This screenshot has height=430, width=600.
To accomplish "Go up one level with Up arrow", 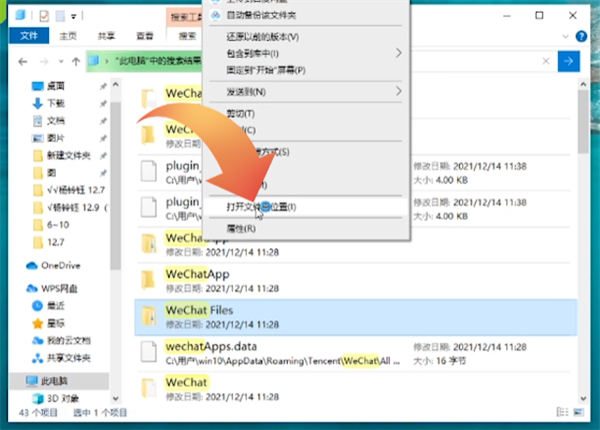I will (76, 61).
